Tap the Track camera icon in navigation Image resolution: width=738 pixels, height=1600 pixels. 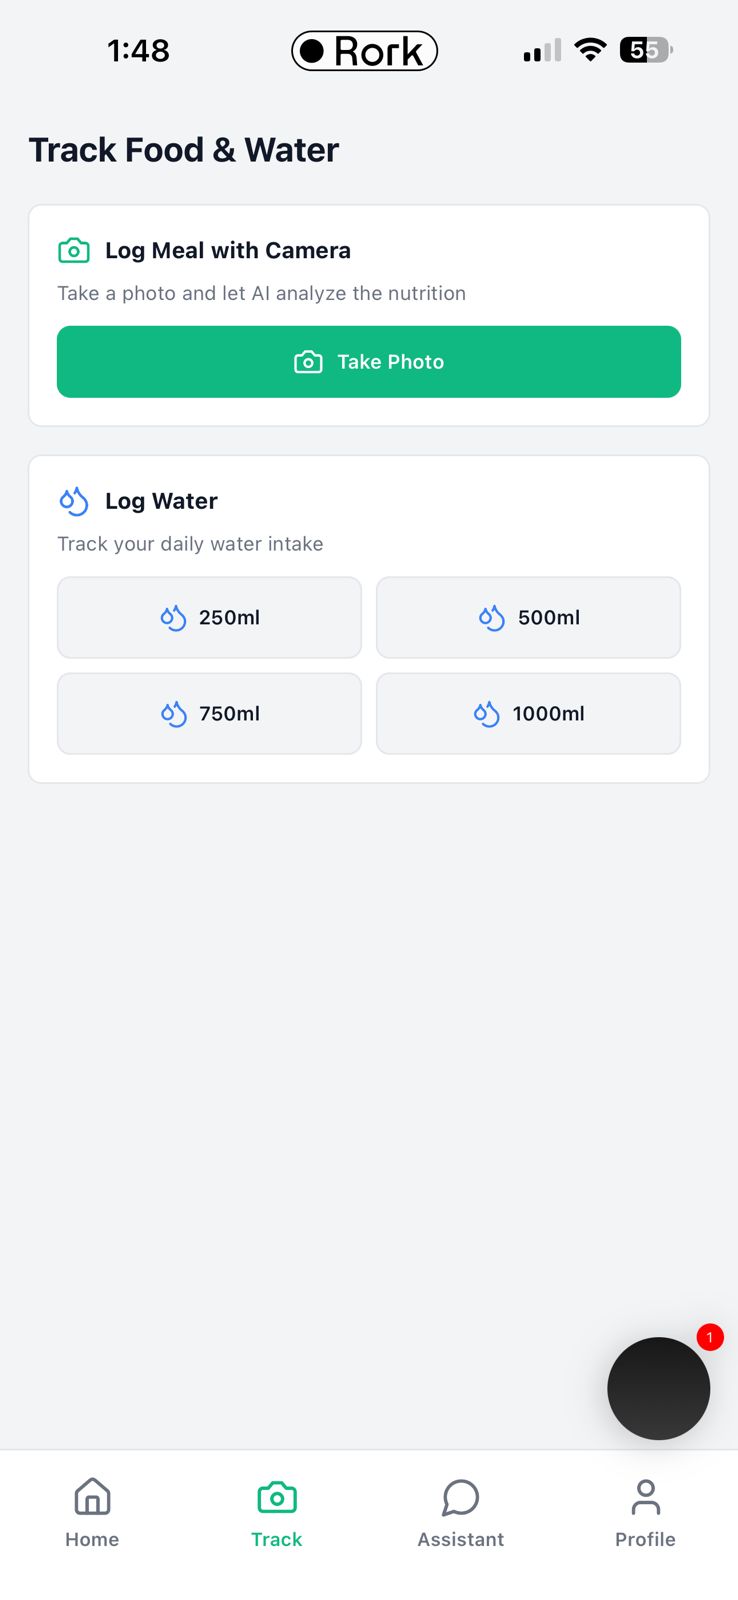click(277, 1497)
